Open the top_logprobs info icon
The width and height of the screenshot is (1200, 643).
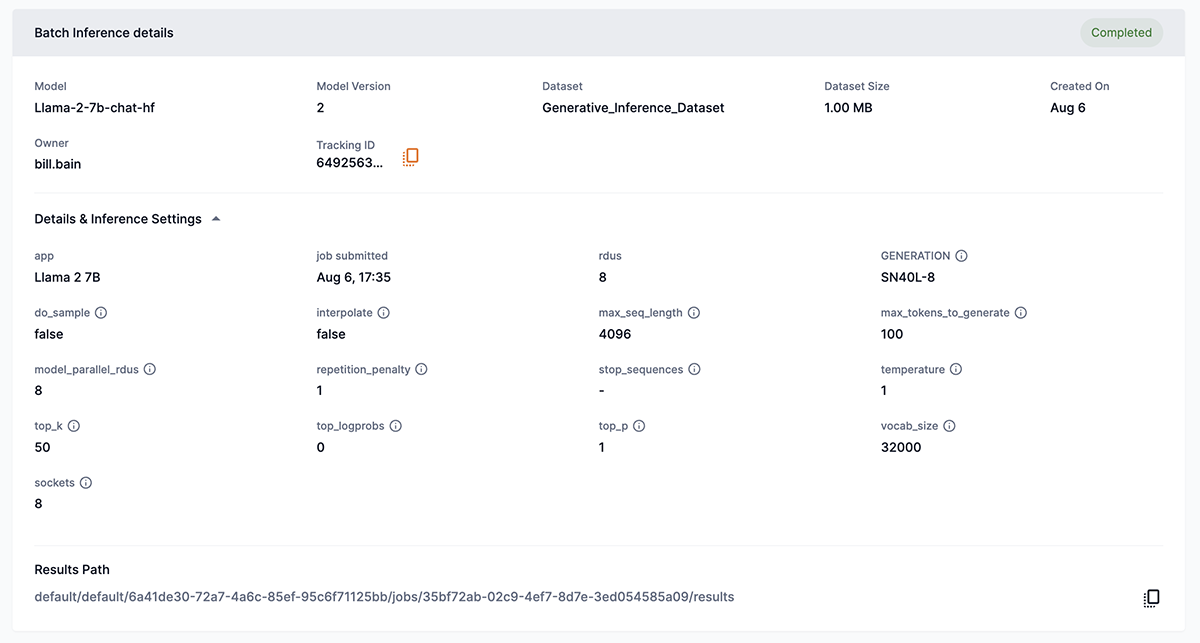pyautogui.click(x=395, y=425)
